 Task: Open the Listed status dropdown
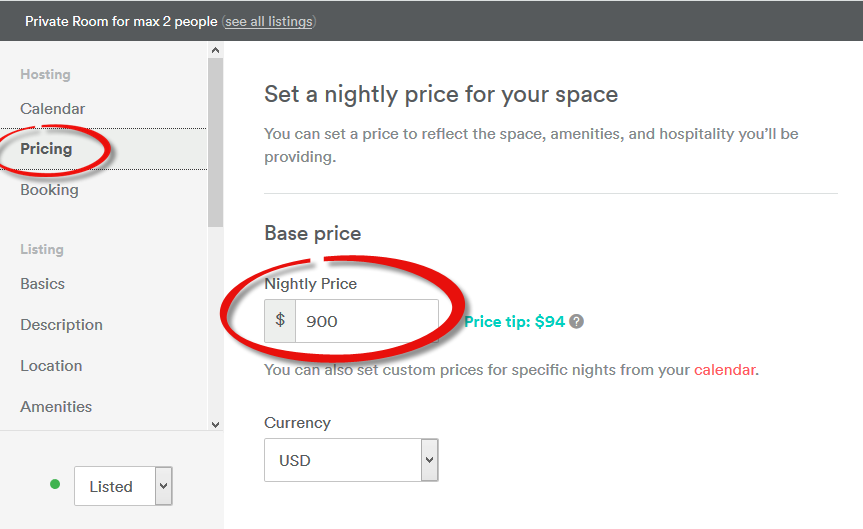tap(114, 486)
